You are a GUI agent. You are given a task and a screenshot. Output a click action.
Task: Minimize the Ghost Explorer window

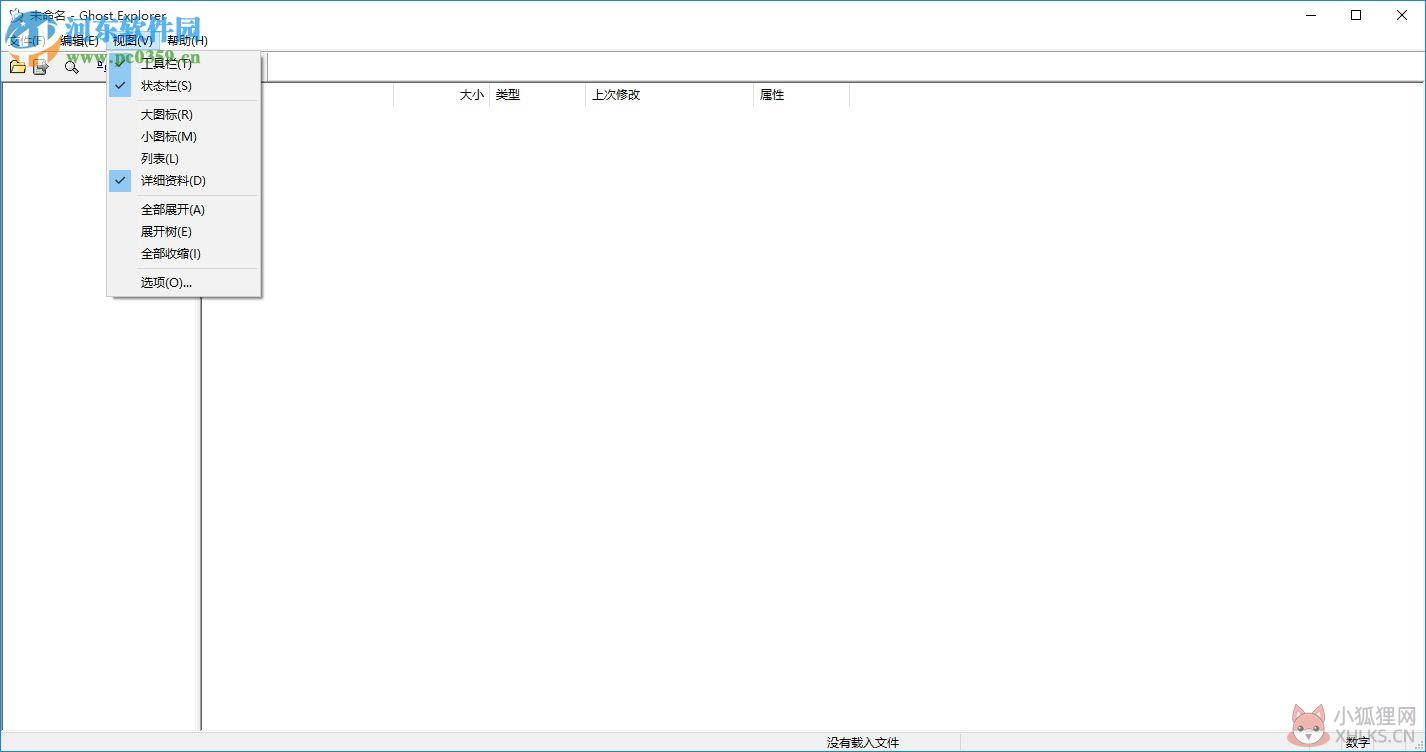1310,15
